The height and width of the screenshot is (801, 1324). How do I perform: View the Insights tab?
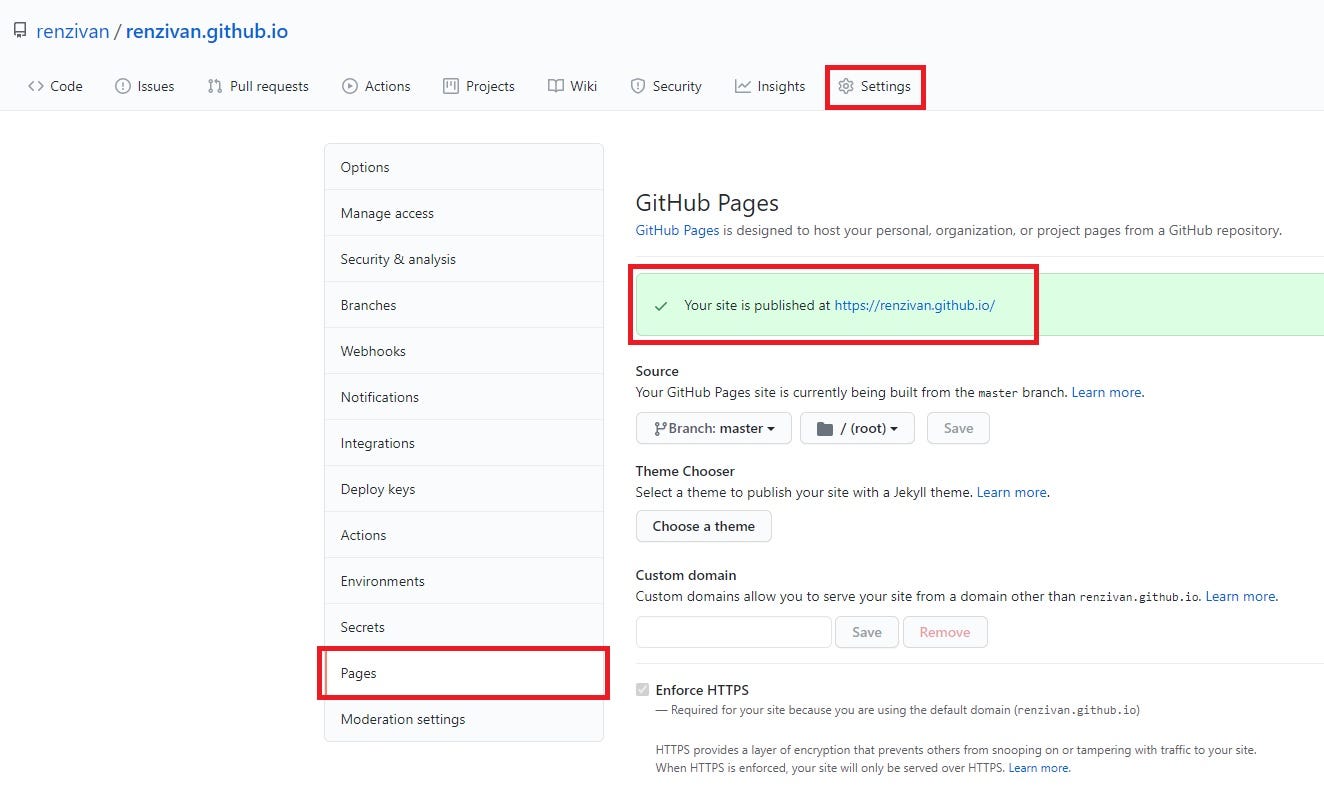tap(770, 86)
